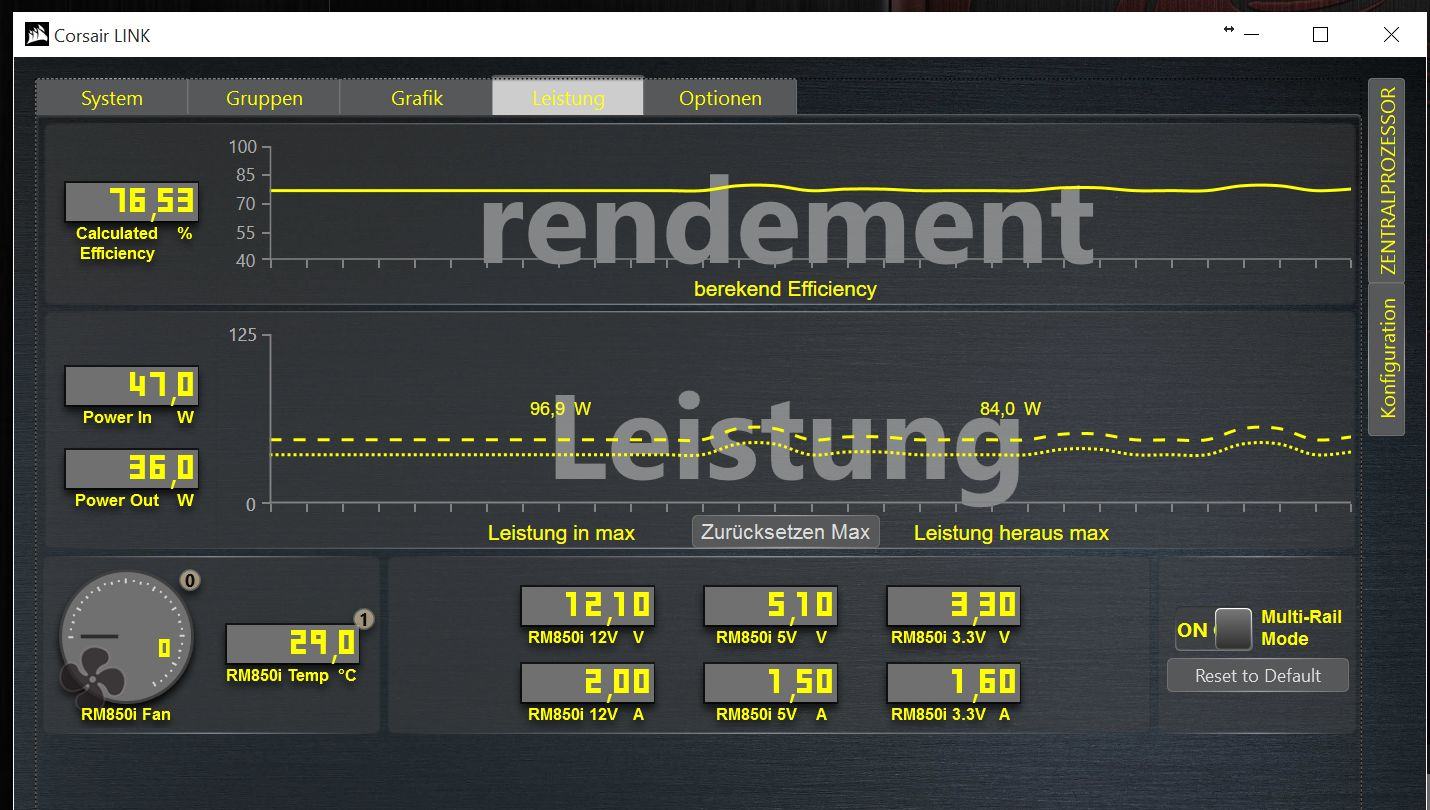Click the Power In value 47,0
Image resolution: width=1430 pixels, height=810 pixels.
132,385
